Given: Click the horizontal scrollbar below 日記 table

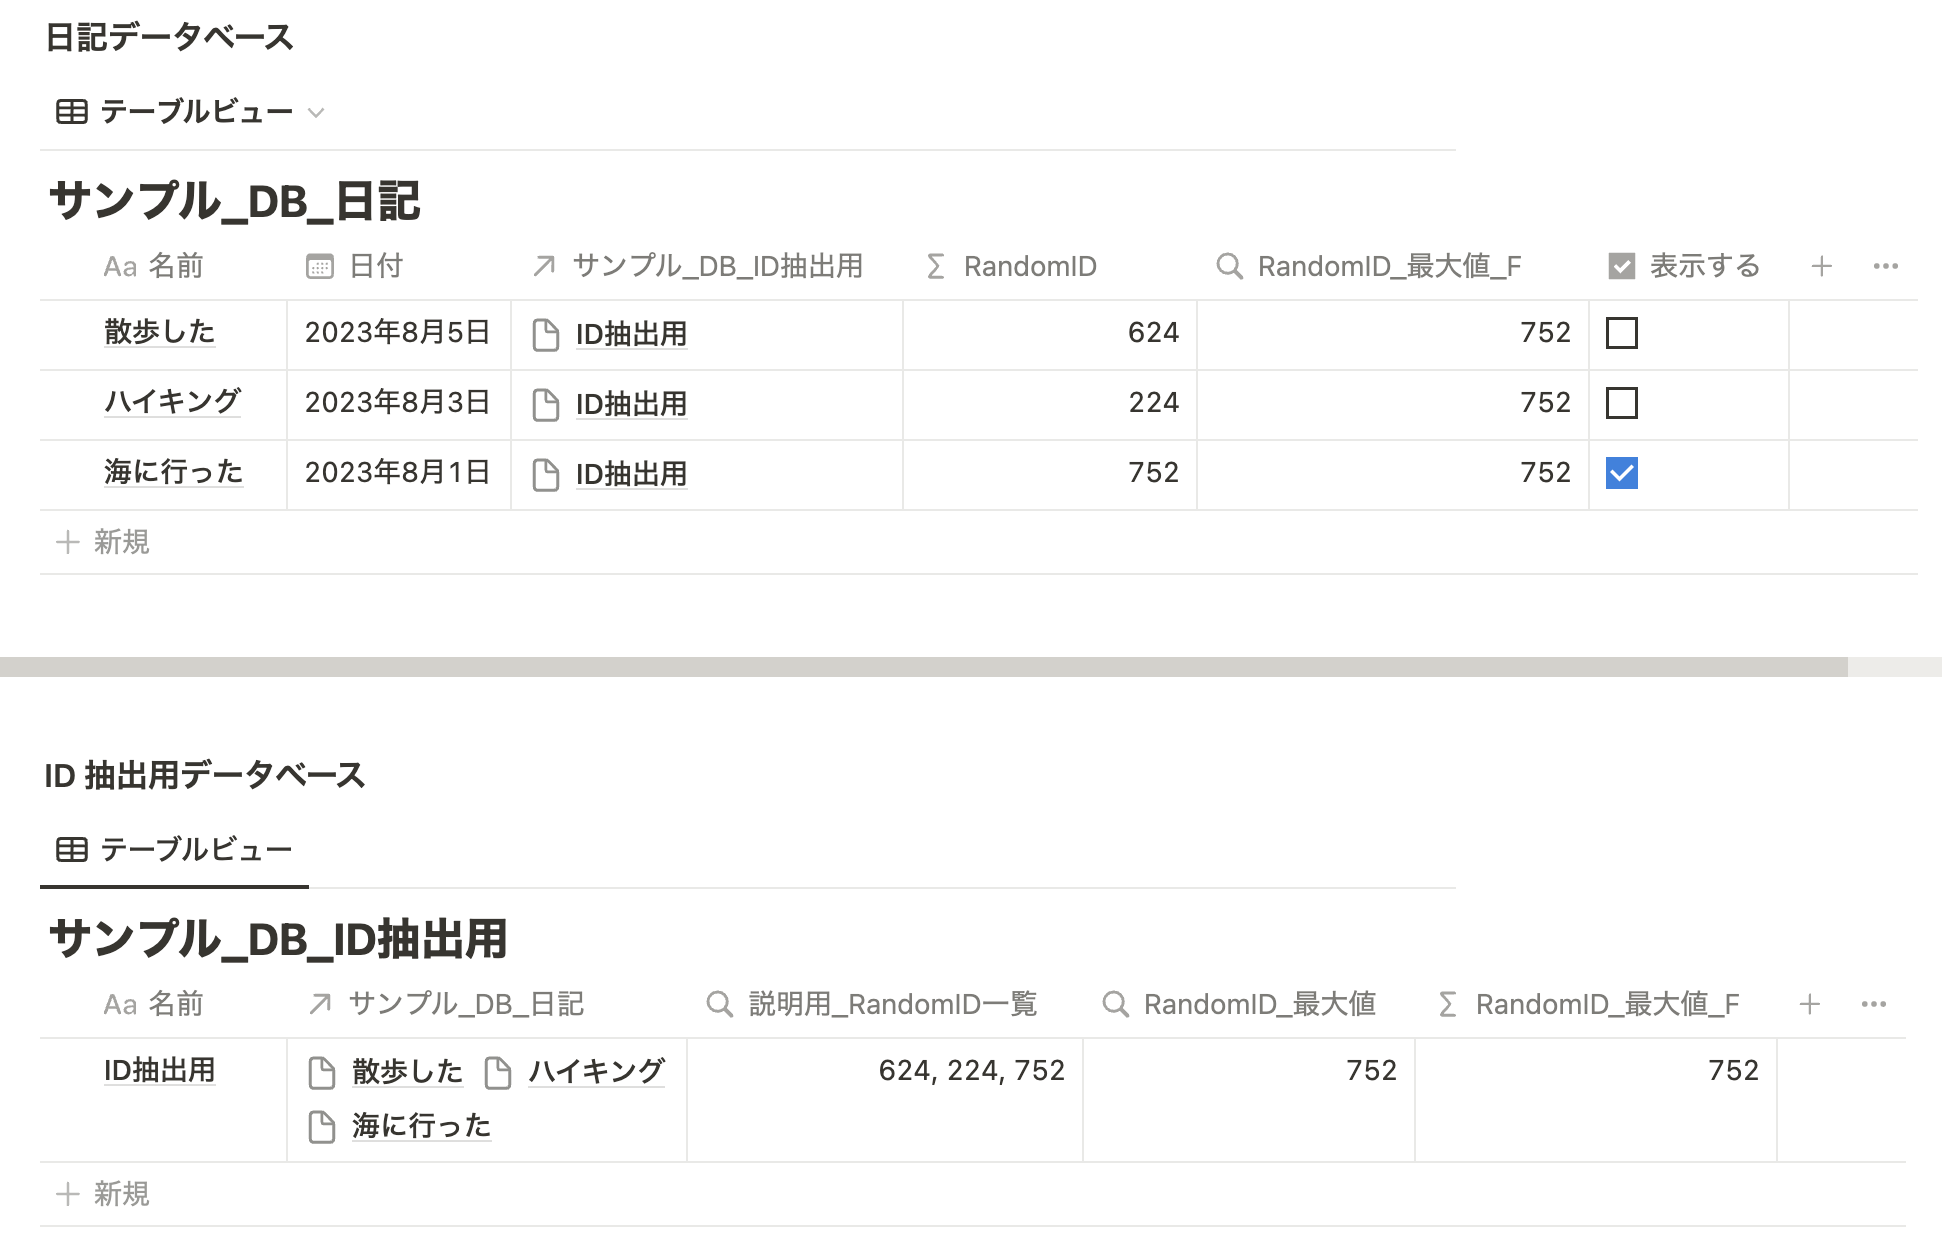Looking at the screenshot, I should coord(922,667).
